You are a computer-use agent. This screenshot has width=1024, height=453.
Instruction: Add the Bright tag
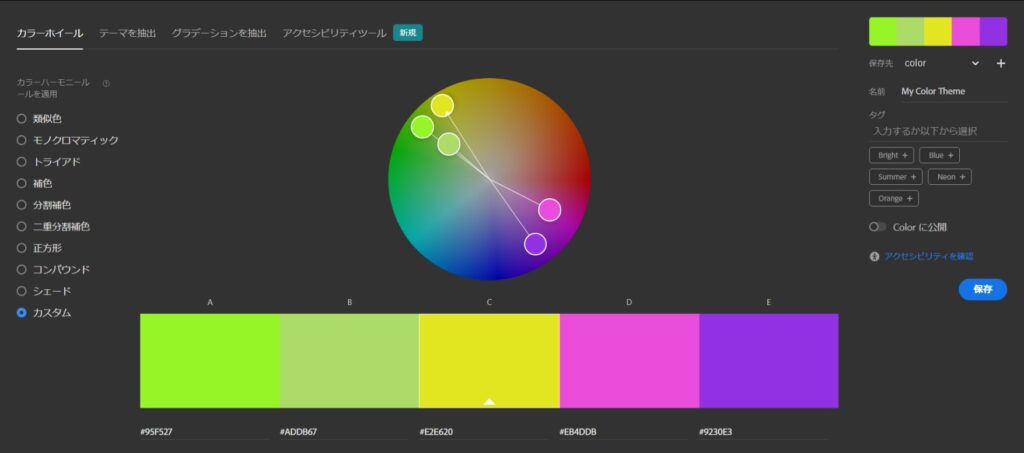(x=891, y=155)
